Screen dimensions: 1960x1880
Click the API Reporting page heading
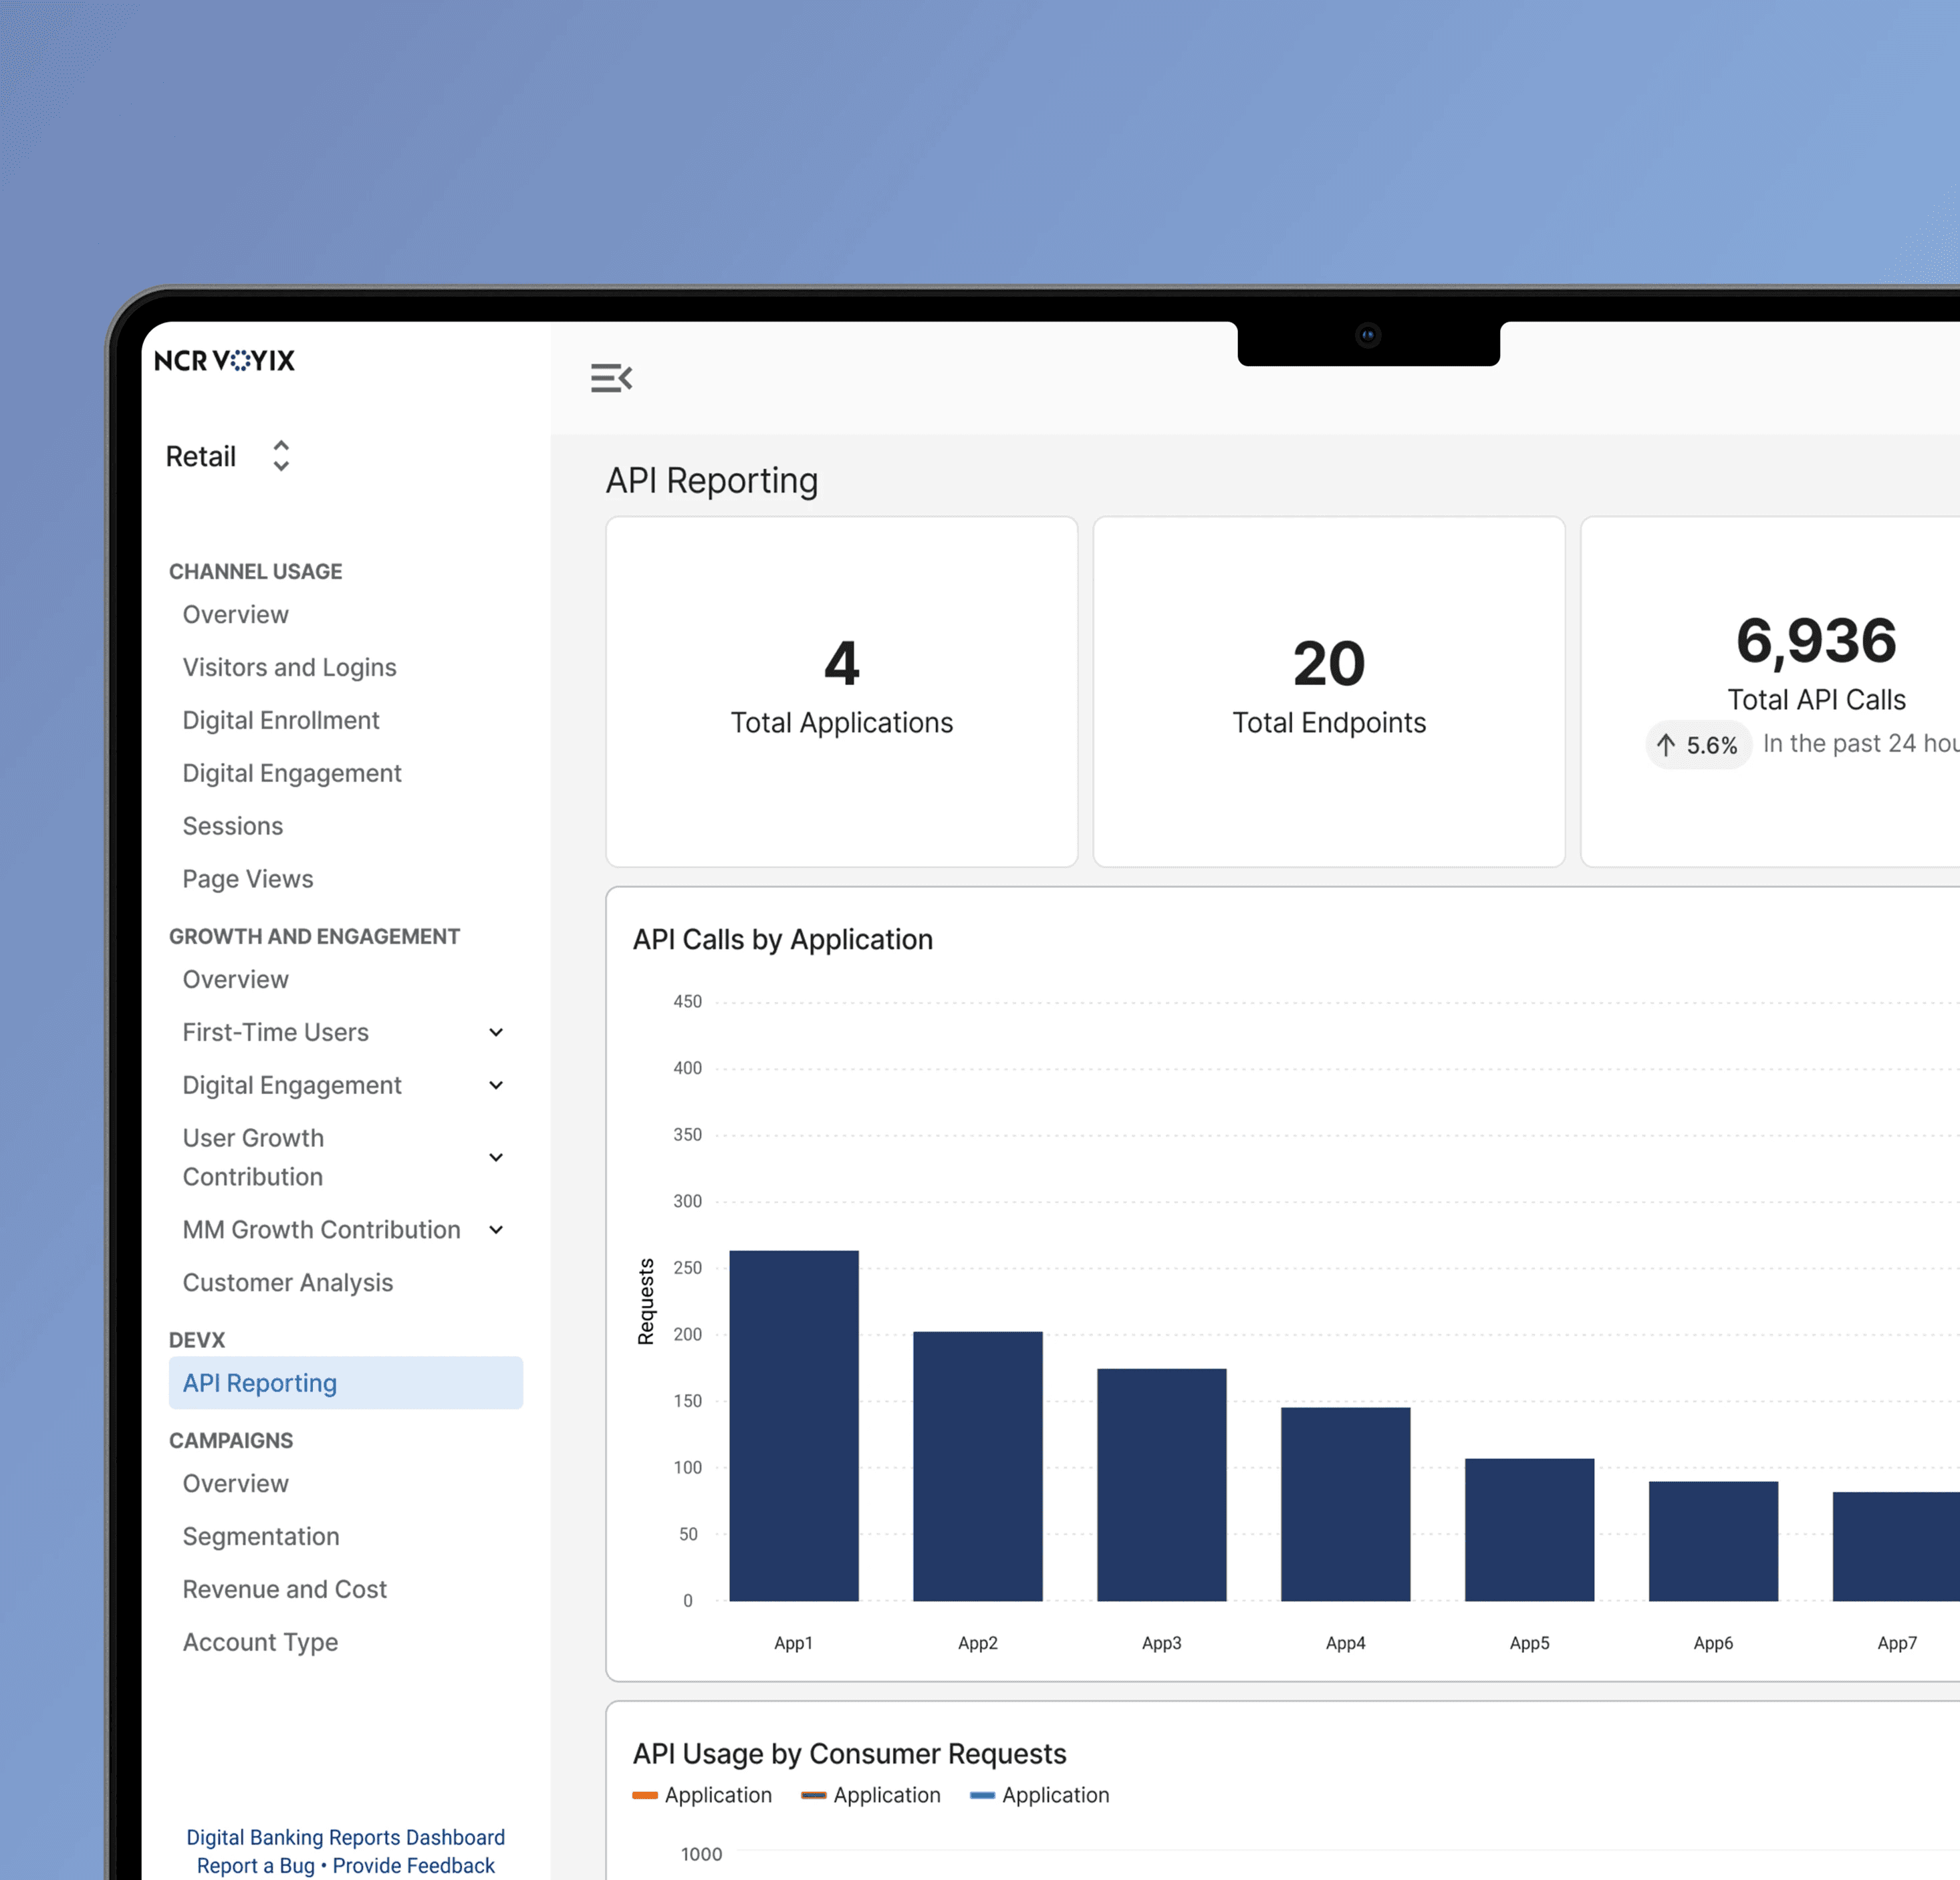click(x=711, y=480)
